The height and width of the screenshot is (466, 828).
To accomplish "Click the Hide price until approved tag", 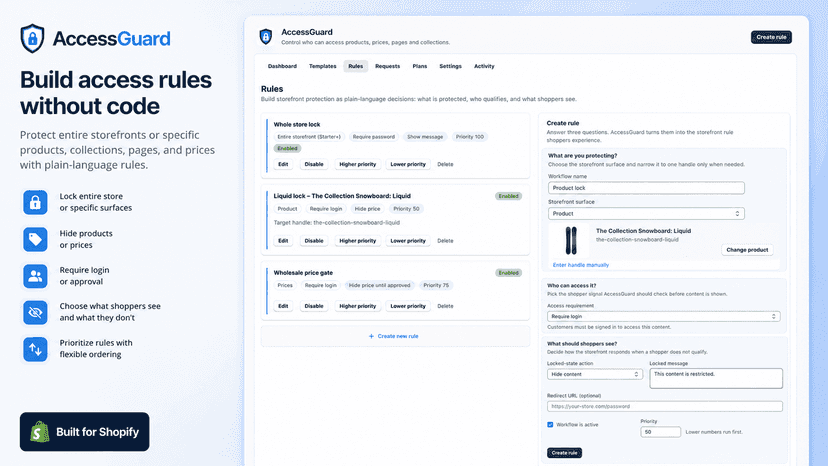I will pyautogui.click(x=379, y=285).
